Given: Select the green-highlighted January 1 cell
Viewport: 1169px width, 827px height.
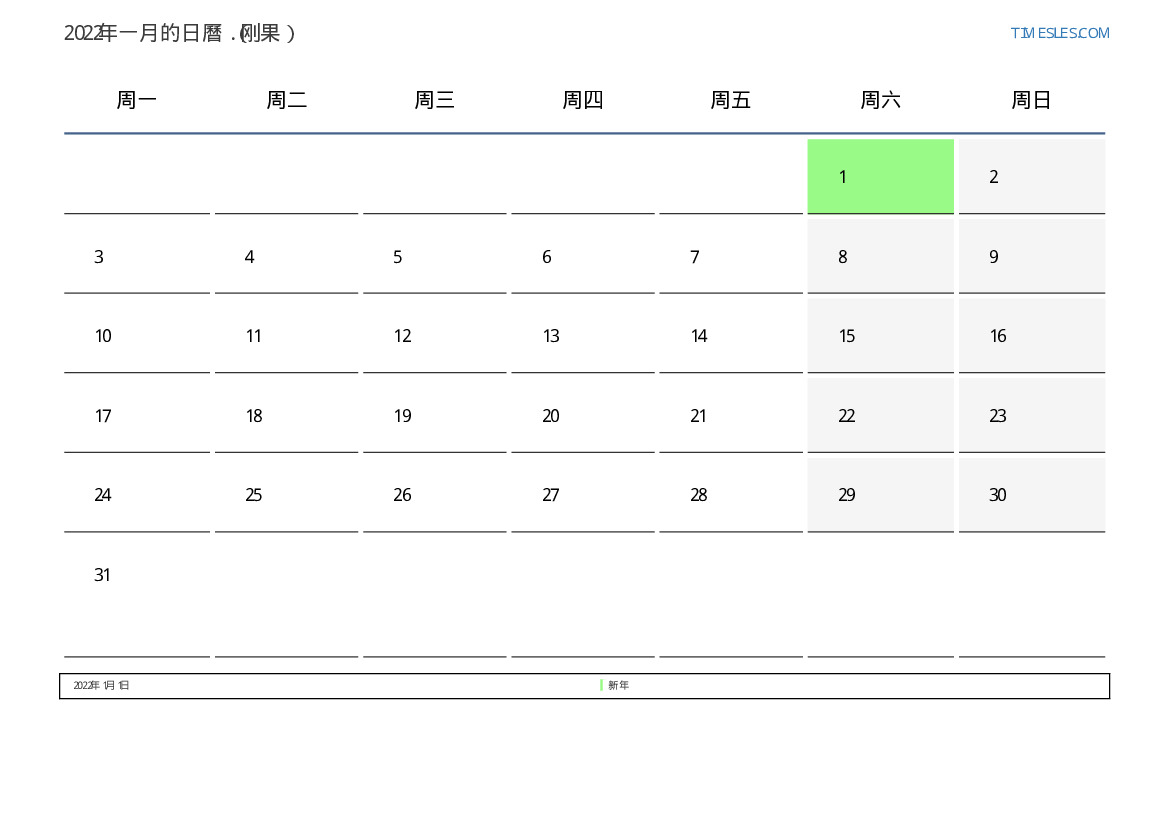Looking at the screenshot, I should click(x=880, y=177).
